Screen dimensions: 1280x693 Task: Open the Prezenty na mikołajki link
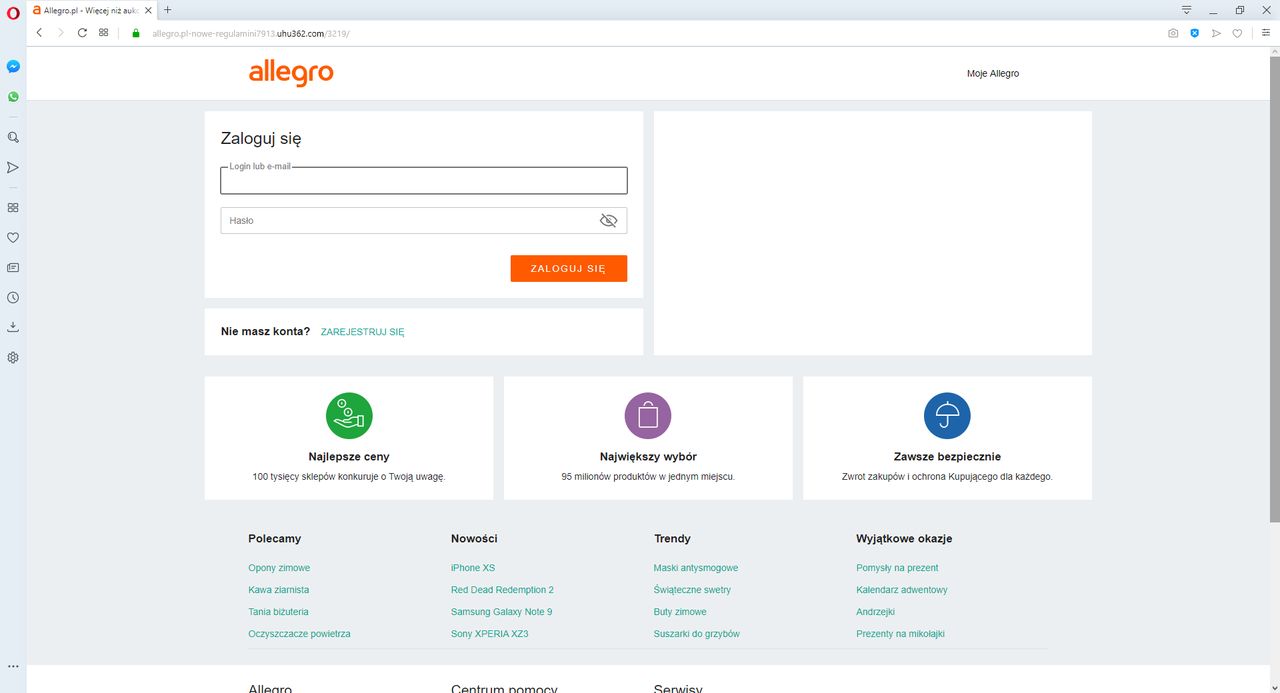coord(900,634)
